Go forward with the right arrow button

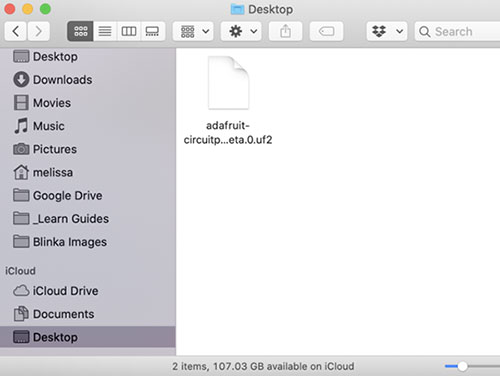coord(39,31)
